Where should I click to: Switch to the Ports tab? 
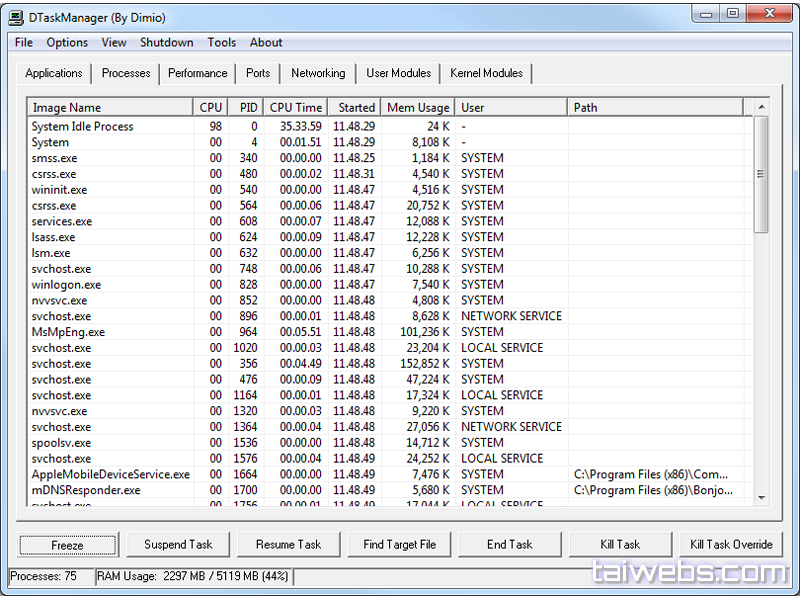pos(258,73)
